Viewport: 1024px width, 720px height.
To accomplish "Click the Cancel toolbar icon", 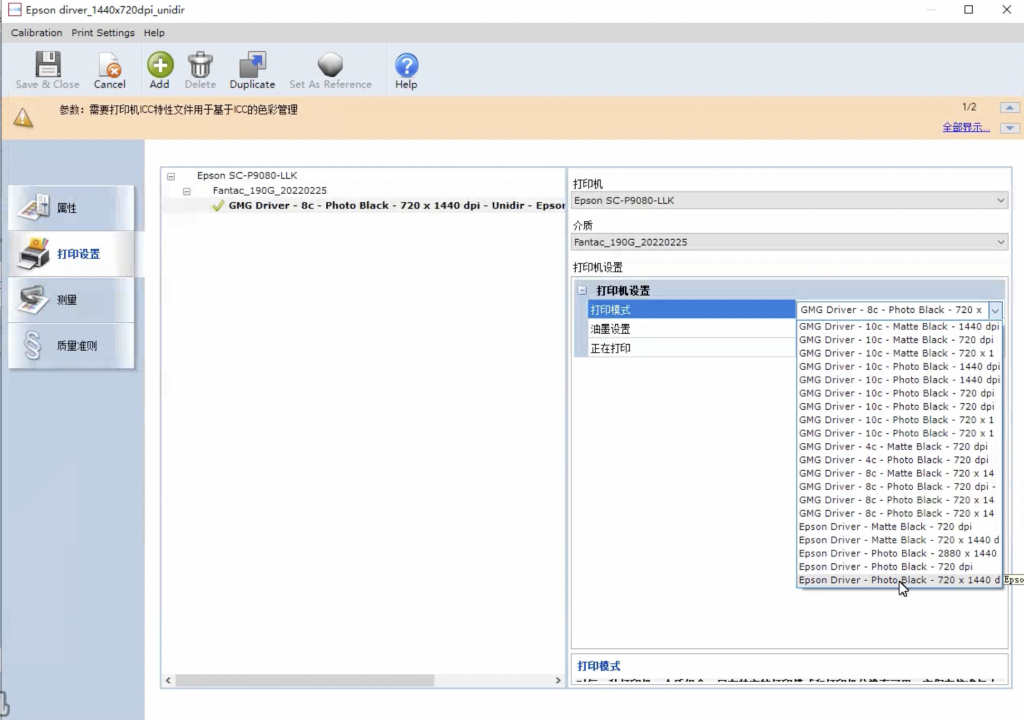I will (x=109, y=65).
